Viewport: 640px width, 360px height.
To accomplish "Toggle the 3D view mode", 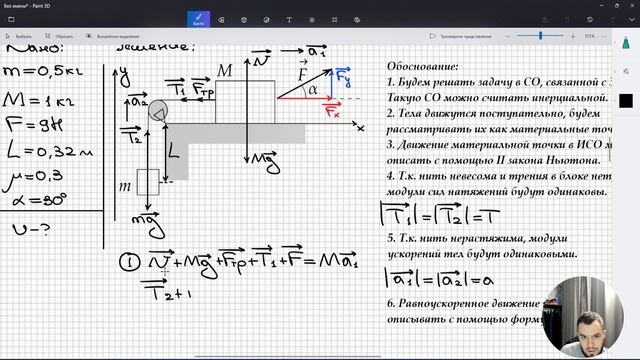I will click(x=461, y=36).
